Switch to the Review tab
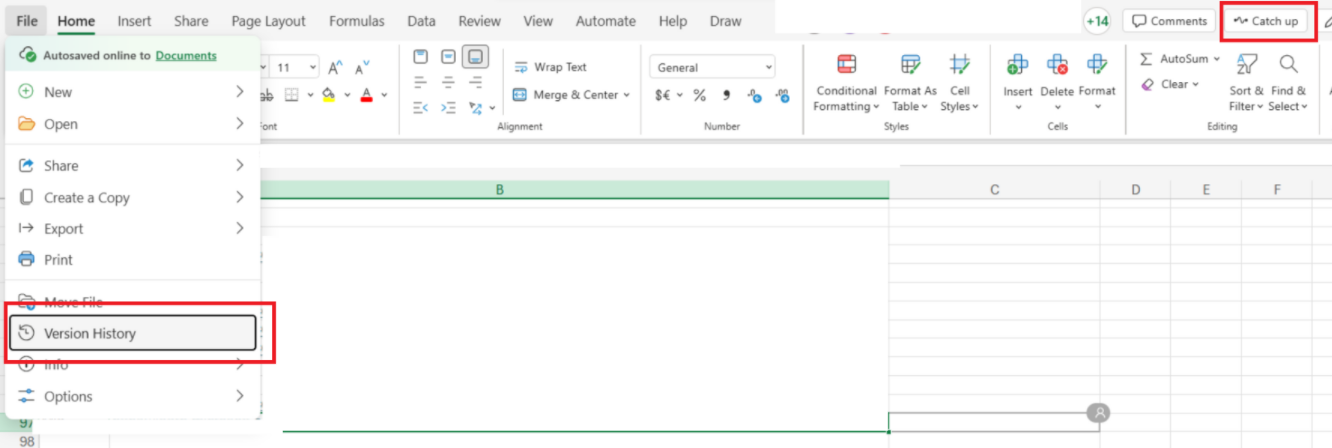This screenshot has width=1332, height=448. point(480,20)
